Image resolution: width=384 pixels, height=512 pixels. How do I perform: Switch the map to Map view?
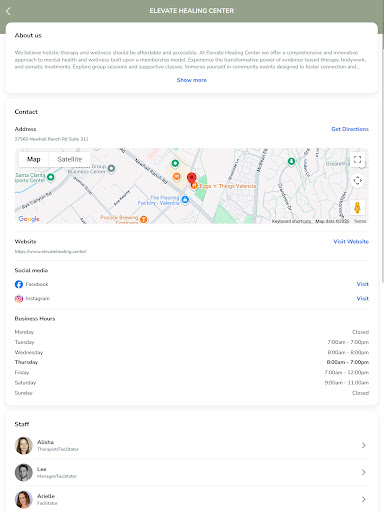[x=34, y=159]
